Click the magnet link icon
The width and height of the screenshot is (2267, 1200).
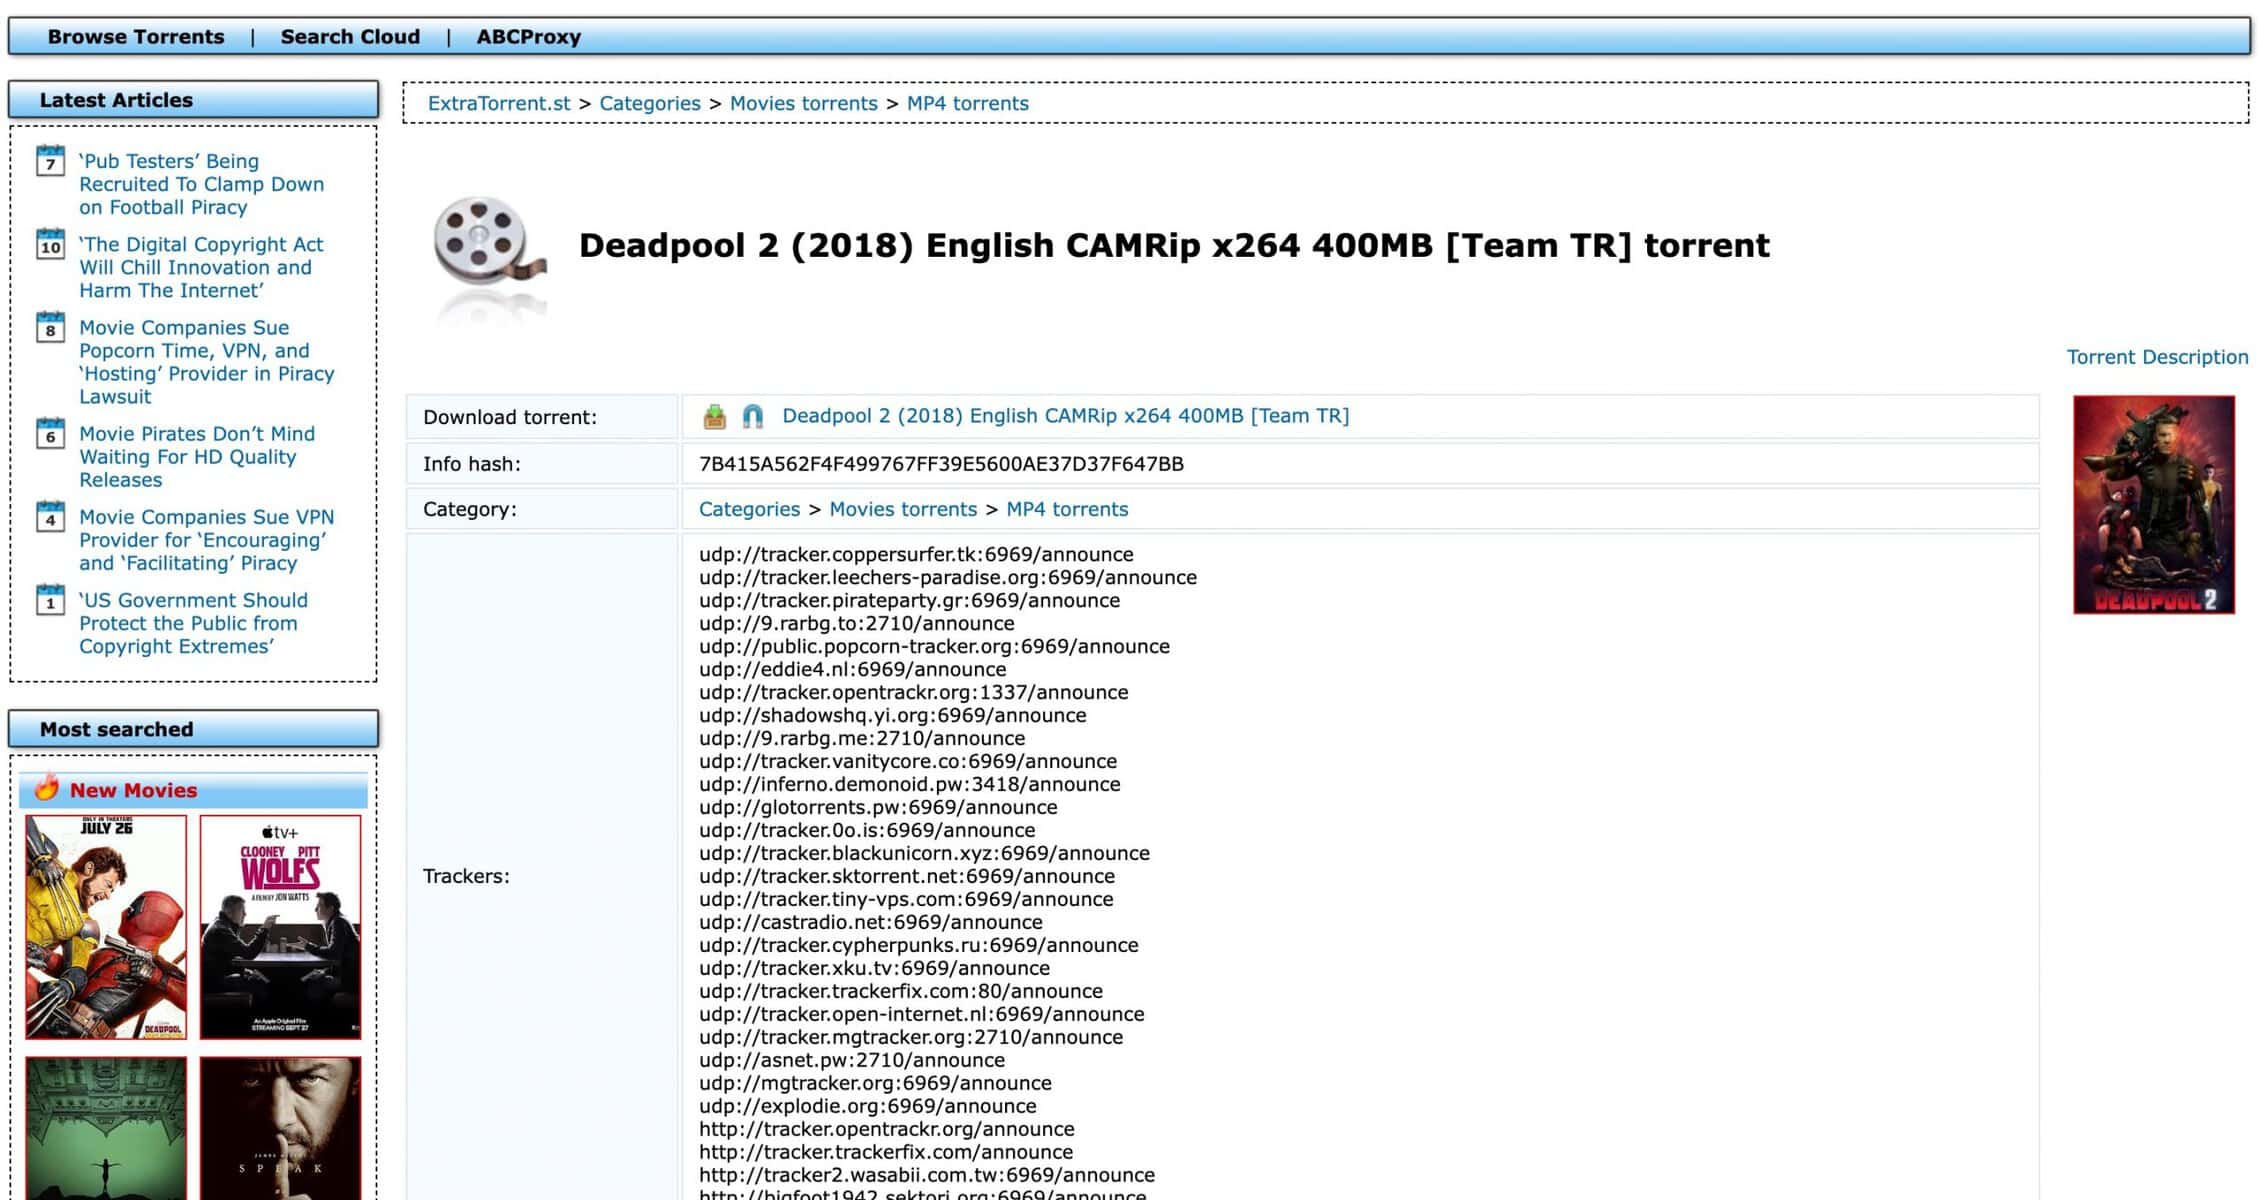(x=752, y=417)
